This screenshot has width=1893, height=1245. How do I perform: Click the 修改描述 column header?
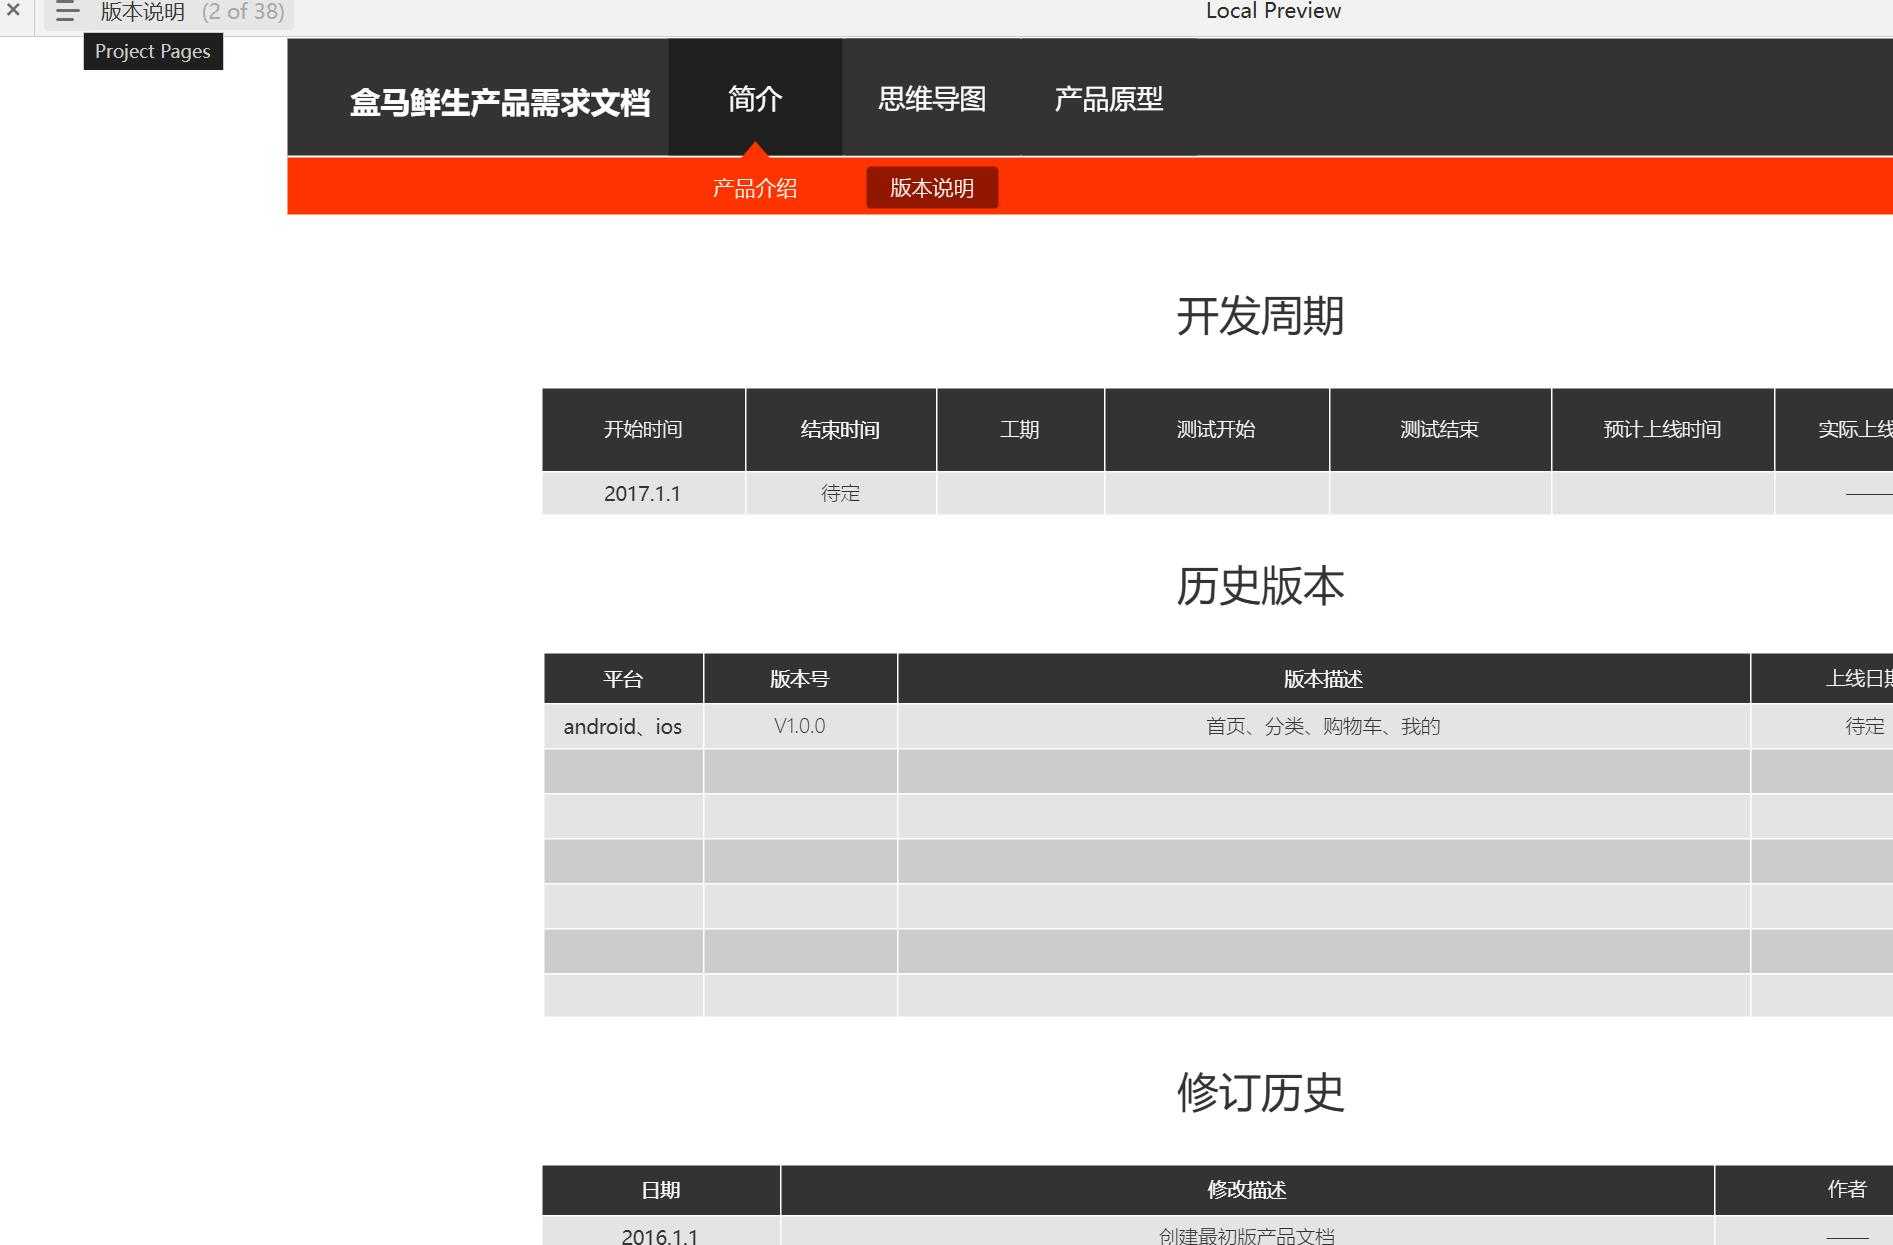(1246, 1190)
